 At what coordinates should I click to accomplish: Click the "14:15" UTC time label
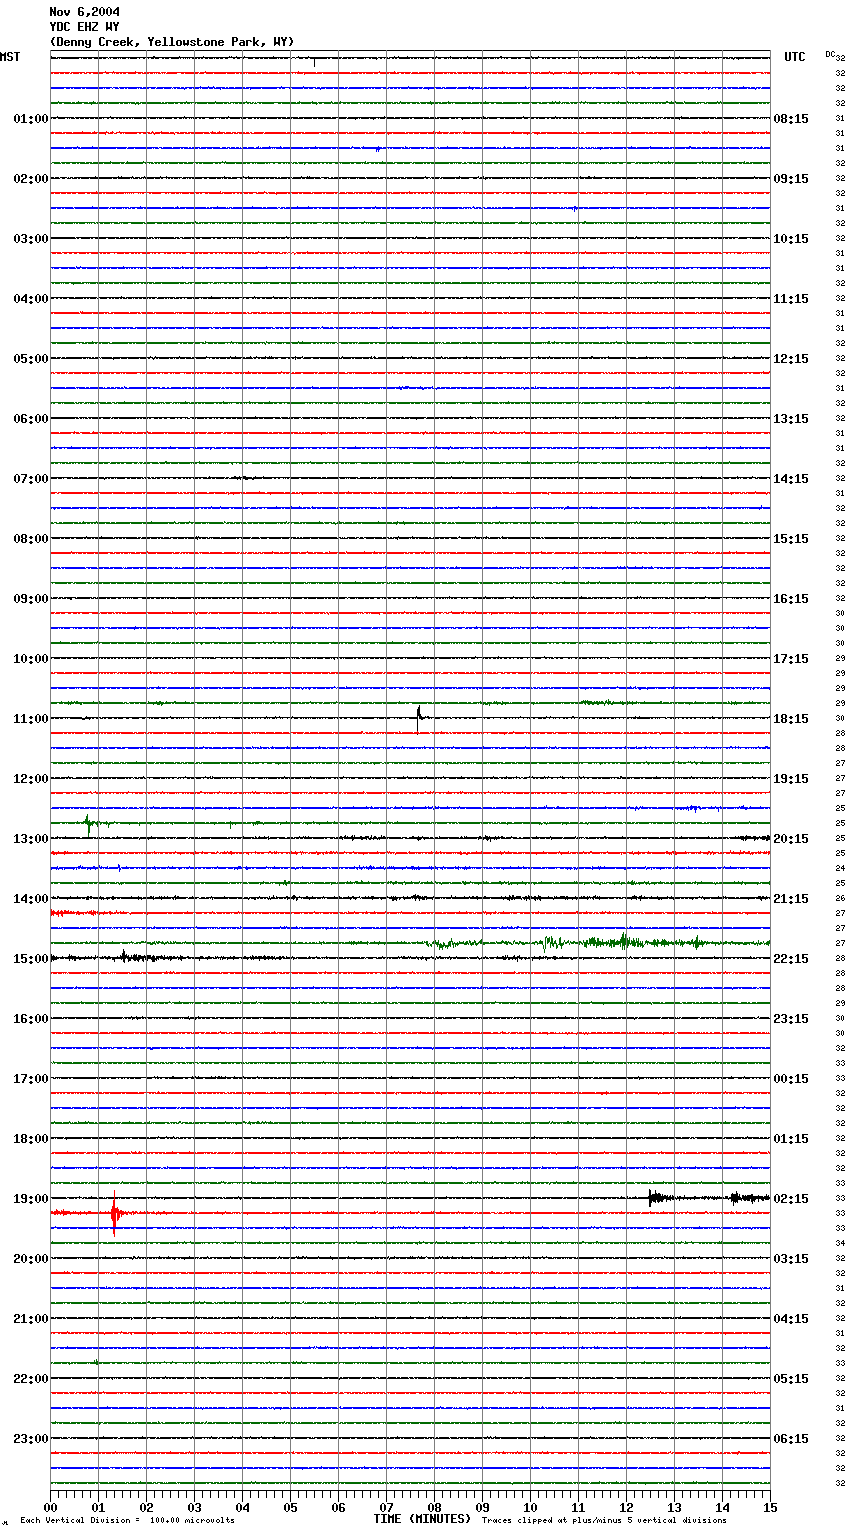tap(791, 479)
